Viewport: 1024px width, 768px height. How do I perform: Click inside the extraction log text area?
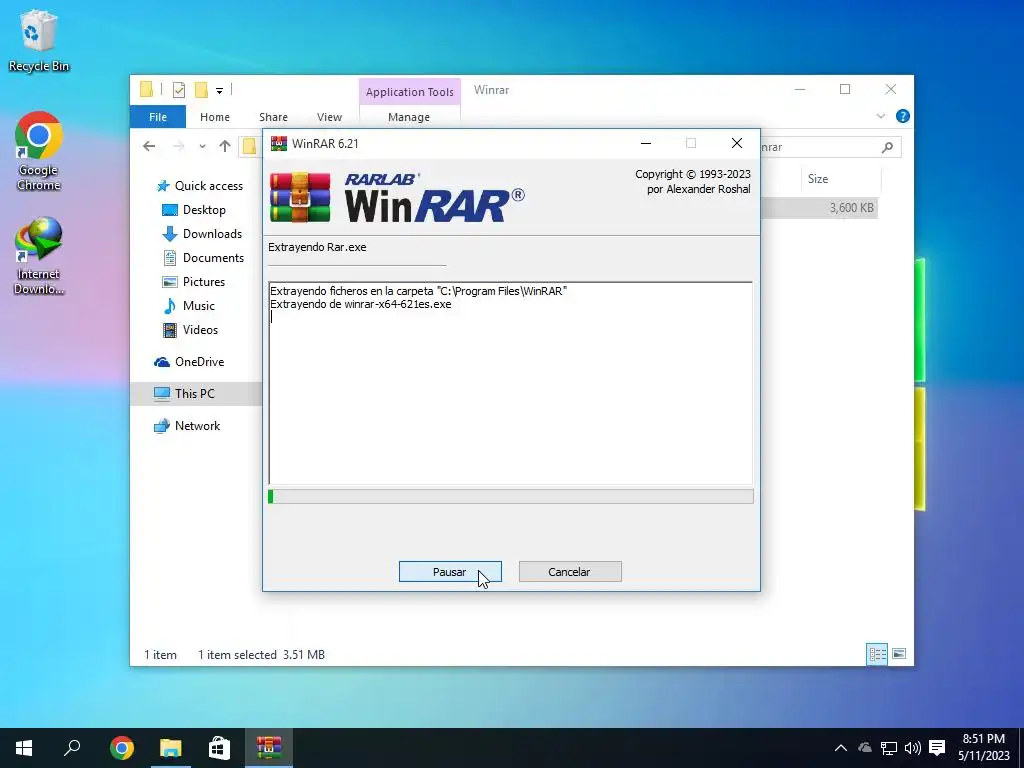511,383
